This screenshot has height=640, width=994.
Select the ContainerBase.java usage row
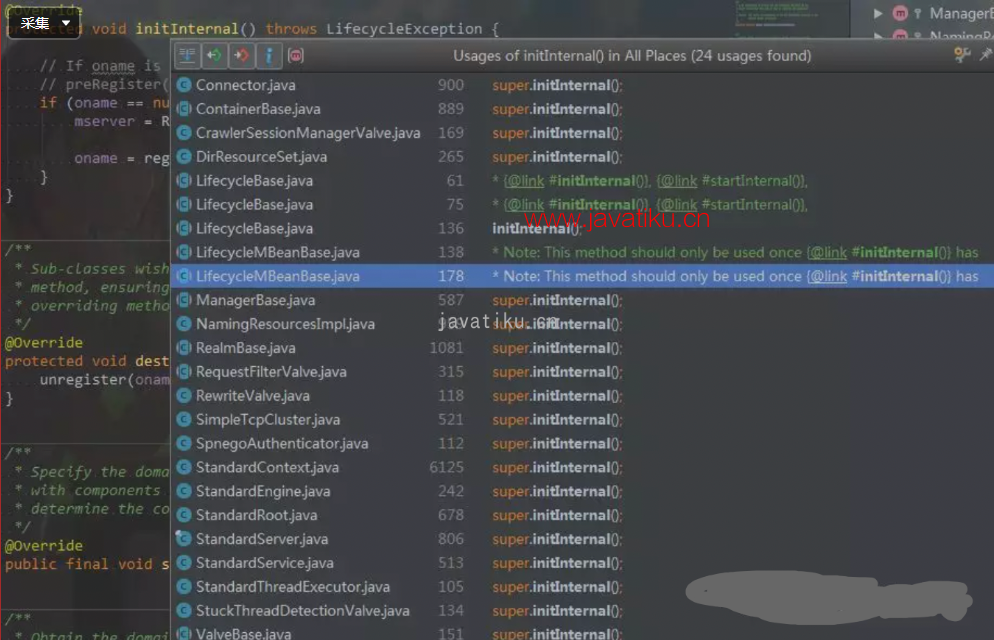tap(582, 109)
